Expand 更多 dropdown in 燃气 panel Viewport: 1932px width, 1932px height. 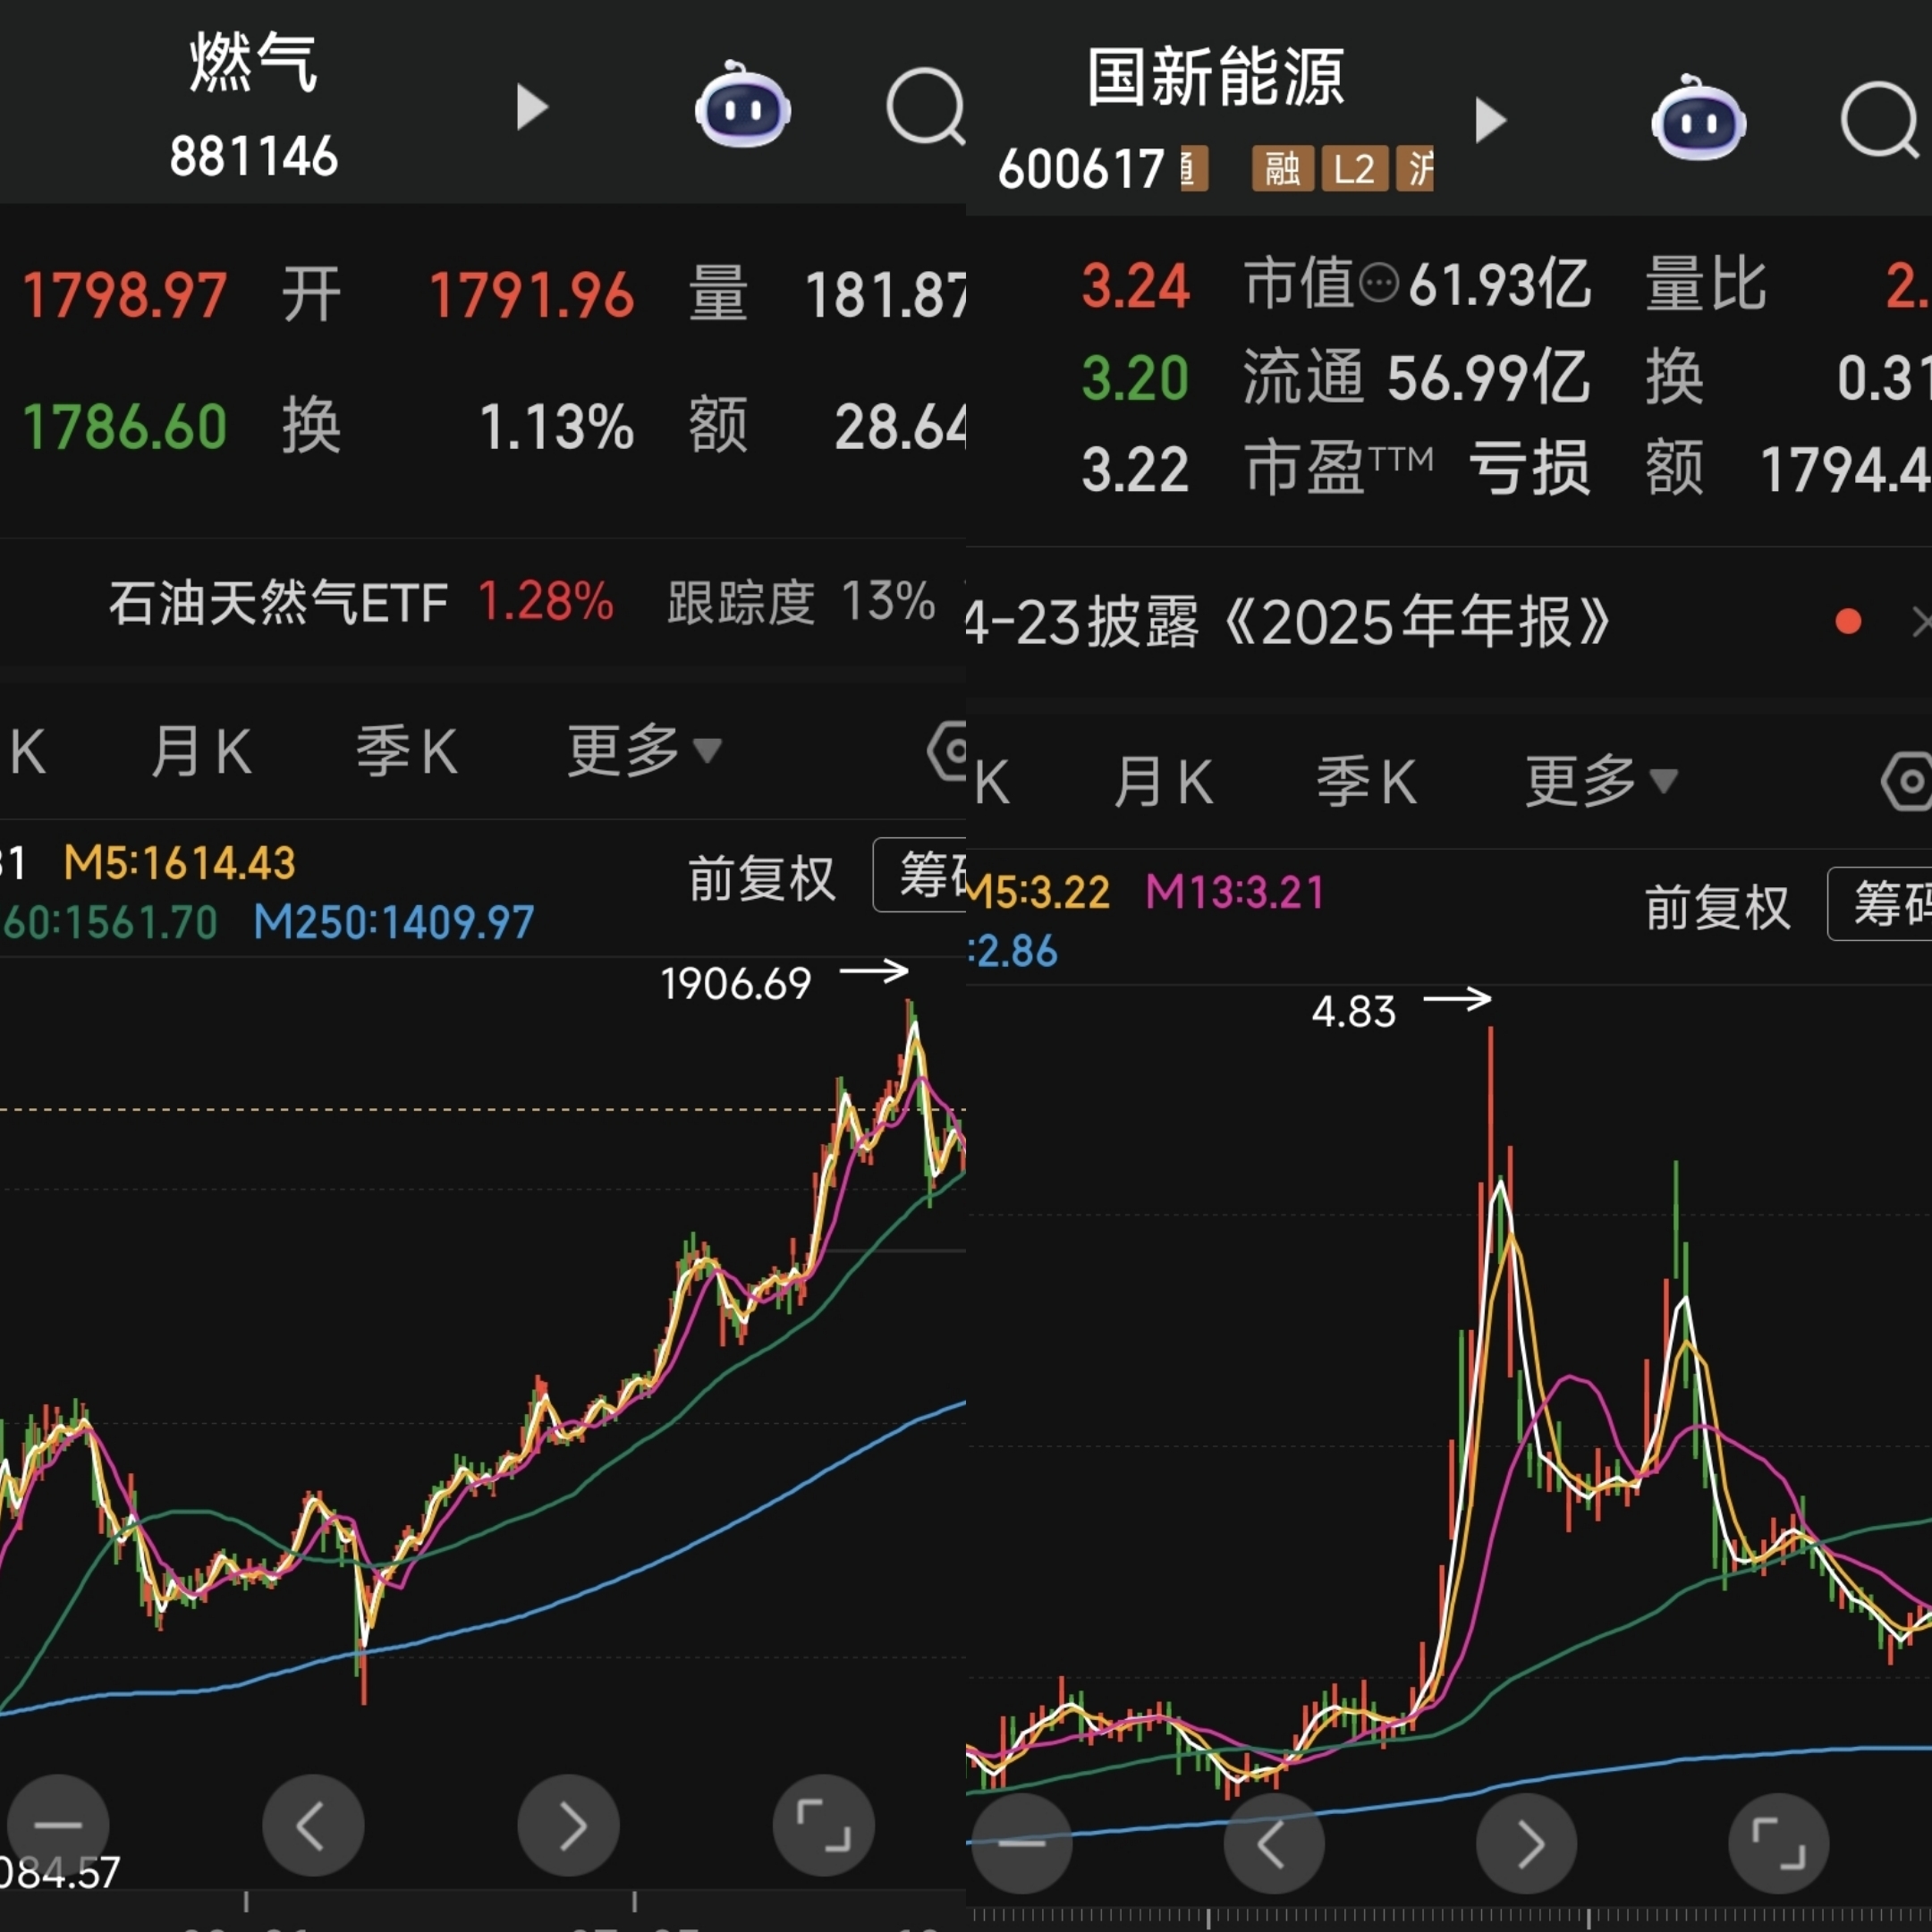click(x=643, y=751)
